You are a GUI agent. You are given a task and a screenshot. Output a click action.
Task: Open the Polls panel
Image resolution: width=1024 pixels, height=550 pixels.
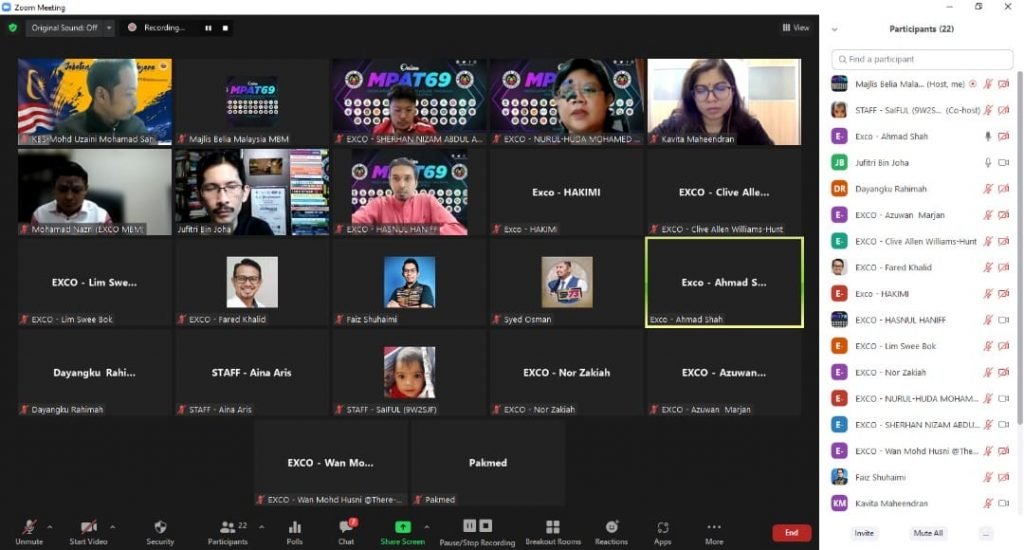[x=294, y=530]
